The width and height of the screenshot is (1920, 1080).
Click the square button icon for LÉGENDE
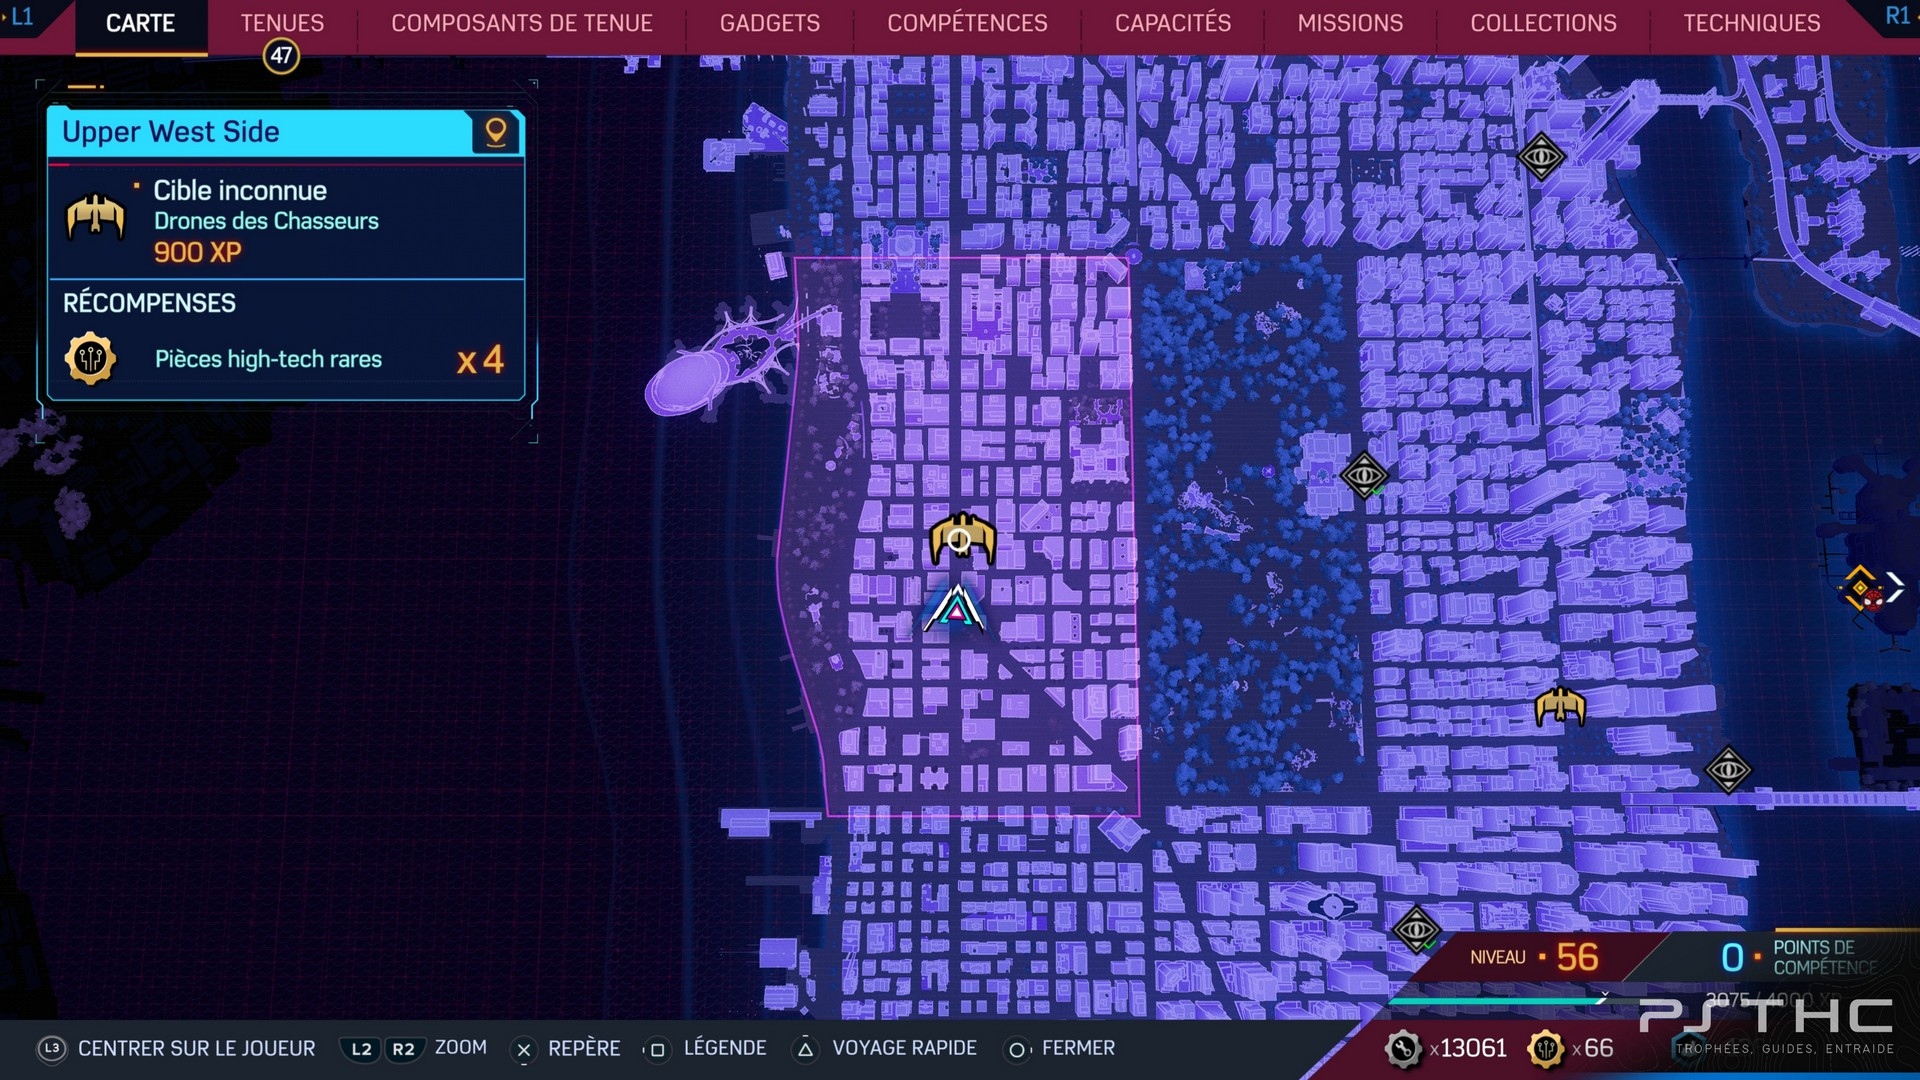click(657, 1049)
